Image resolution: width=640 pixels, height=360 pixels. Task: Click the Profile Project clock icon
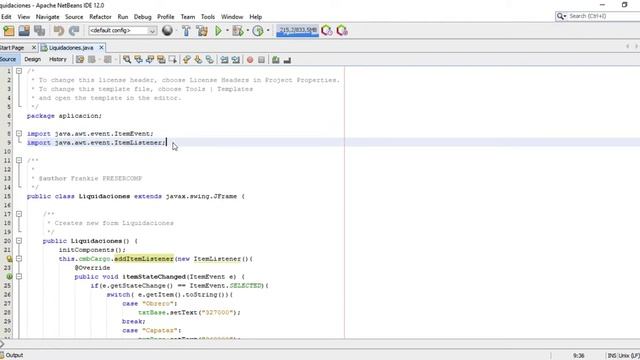pos(258,31)
